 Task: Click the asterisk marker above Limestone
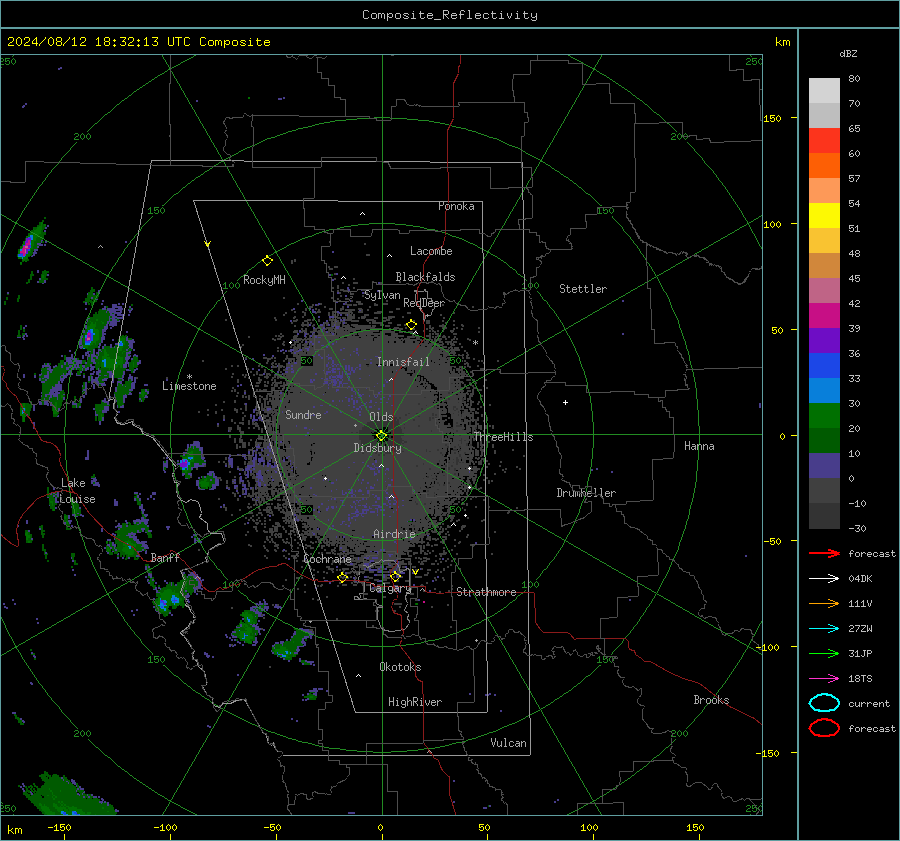(x=189, y=377)
